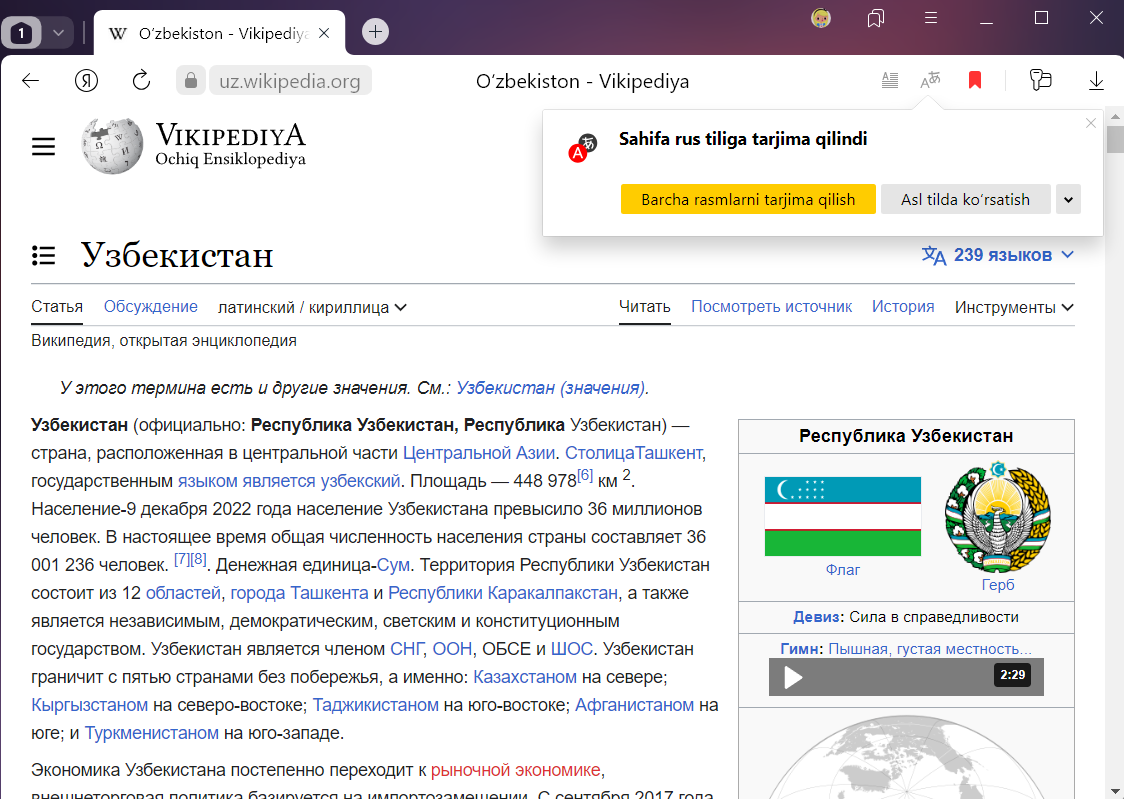Click the page translate icon in address bar
The image size is (1124, 799).
[x=931, y=81]
